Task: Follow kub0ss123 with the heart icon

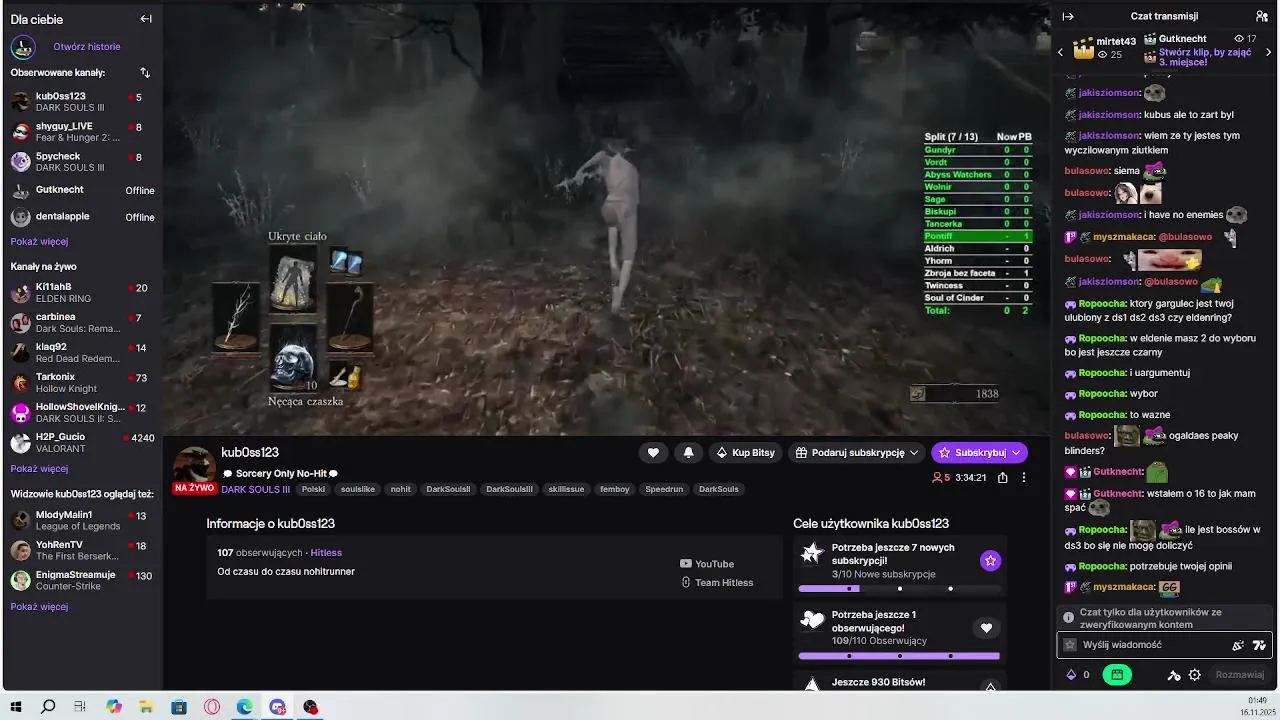Action: (653, 453)
